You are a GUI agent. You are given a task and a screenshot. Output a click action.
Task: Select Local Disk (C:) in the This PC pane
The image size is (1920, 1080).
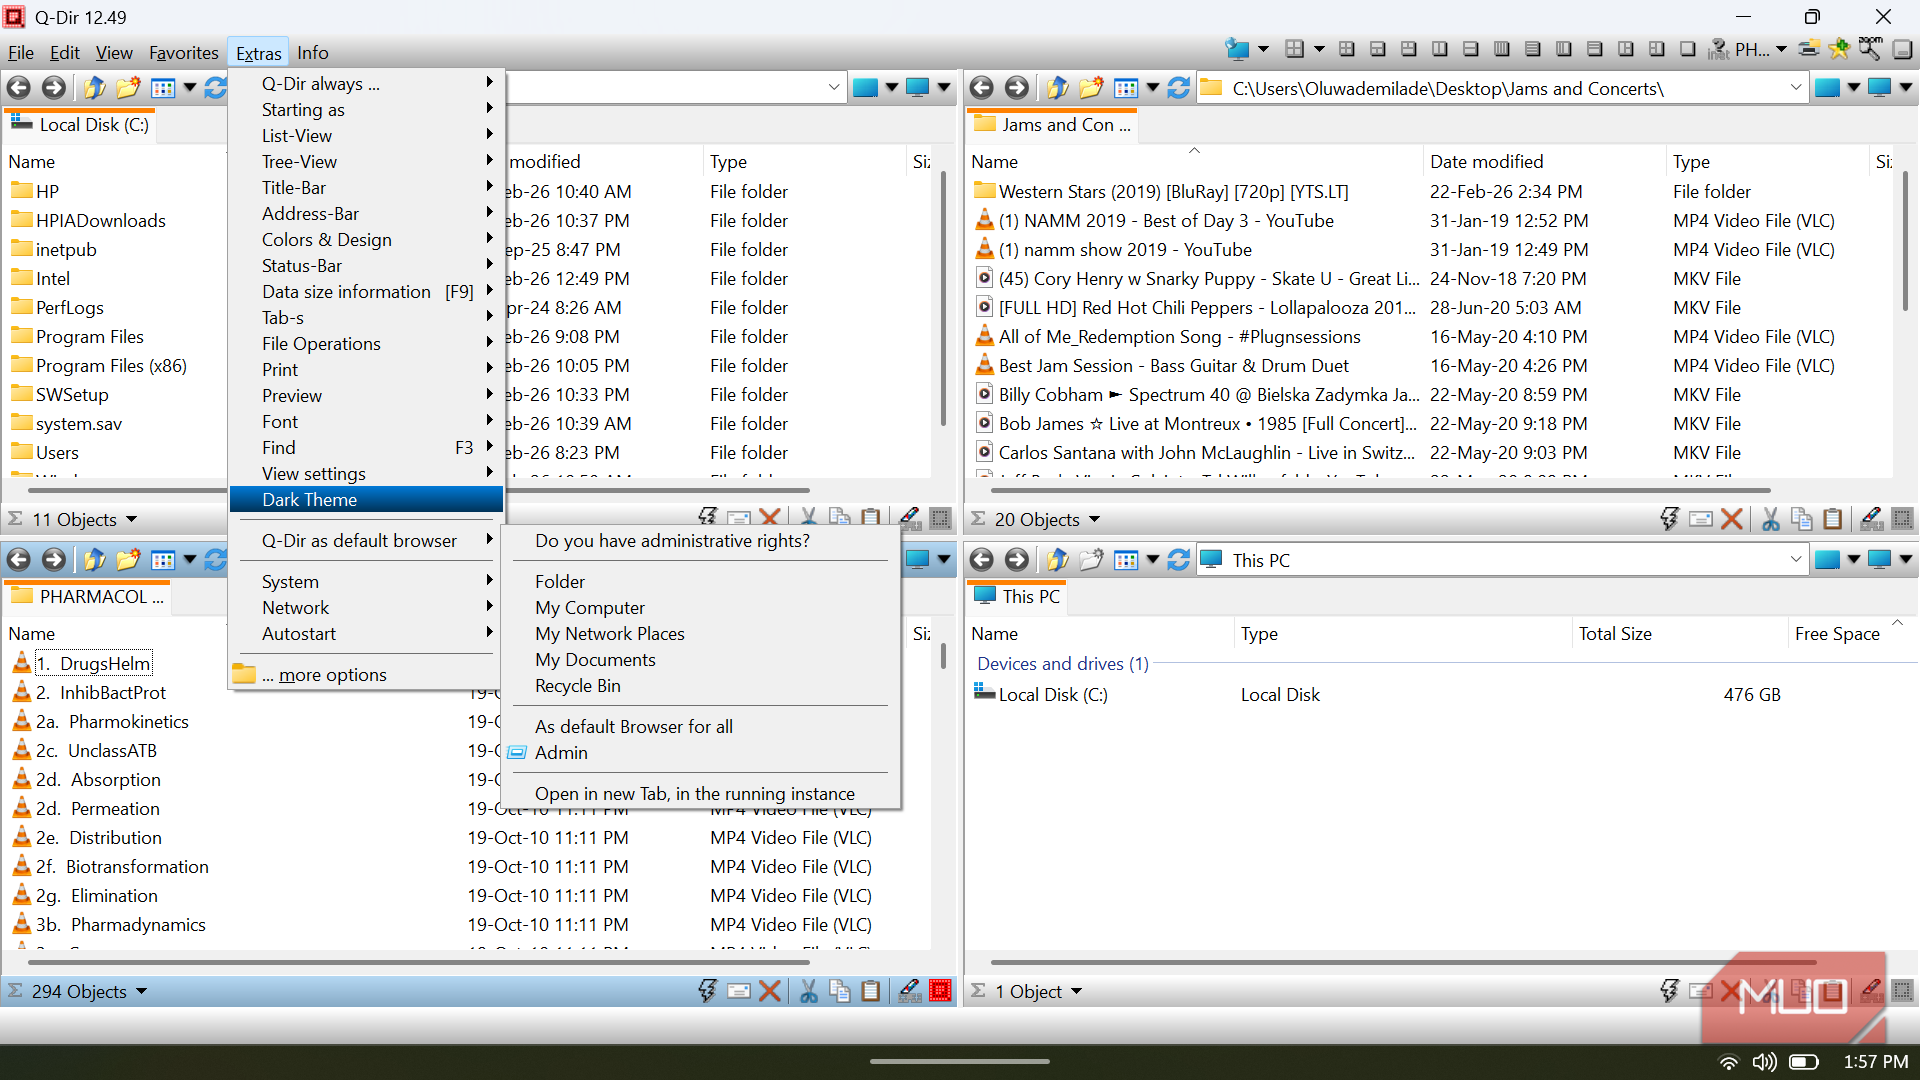click(x=1053, y=695)
